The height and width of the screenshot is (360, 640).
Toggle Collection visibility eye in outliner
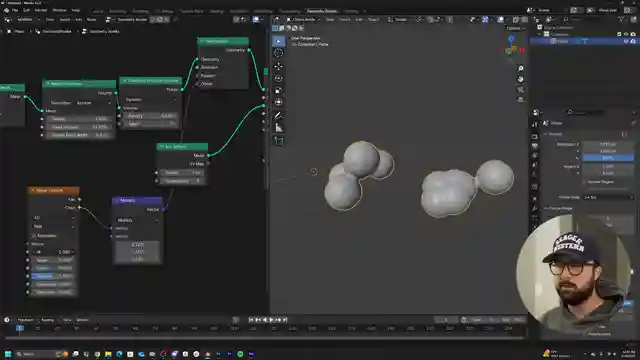(626, 34)
